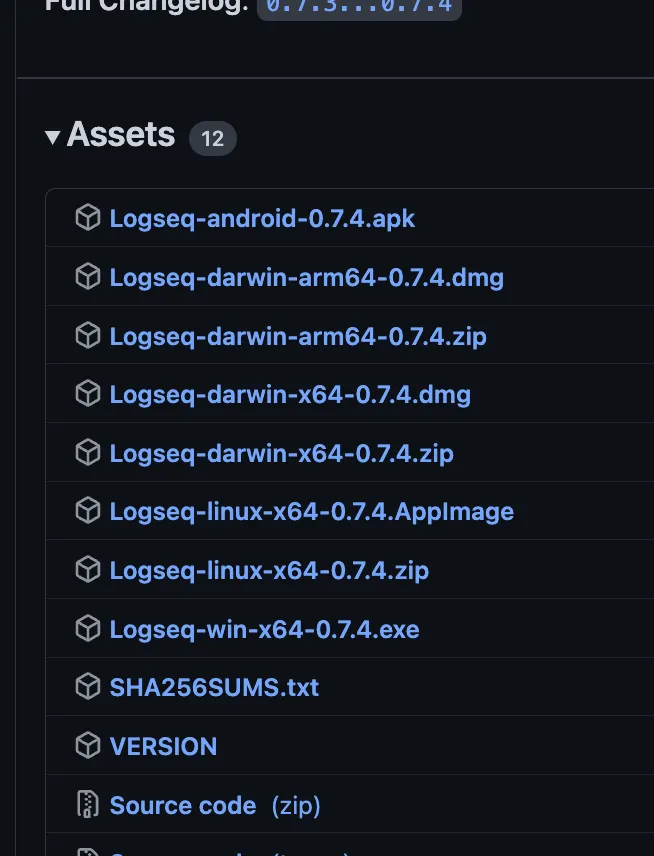Download the Logseq-win-x64-0.7.4.exe installer link

(x=264, y=629)
